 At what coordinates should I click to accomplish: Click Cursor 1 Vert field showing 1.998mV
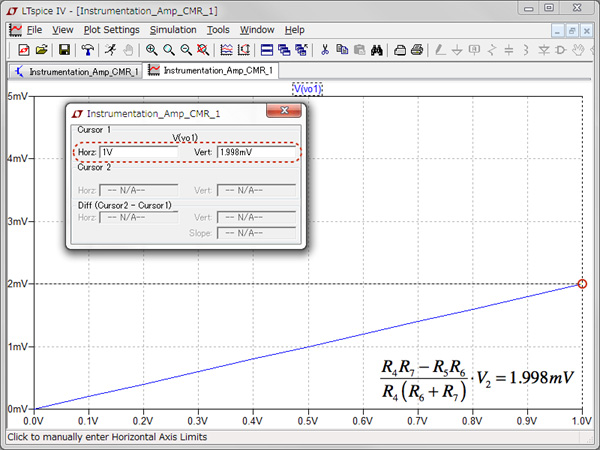coord(255,152)
